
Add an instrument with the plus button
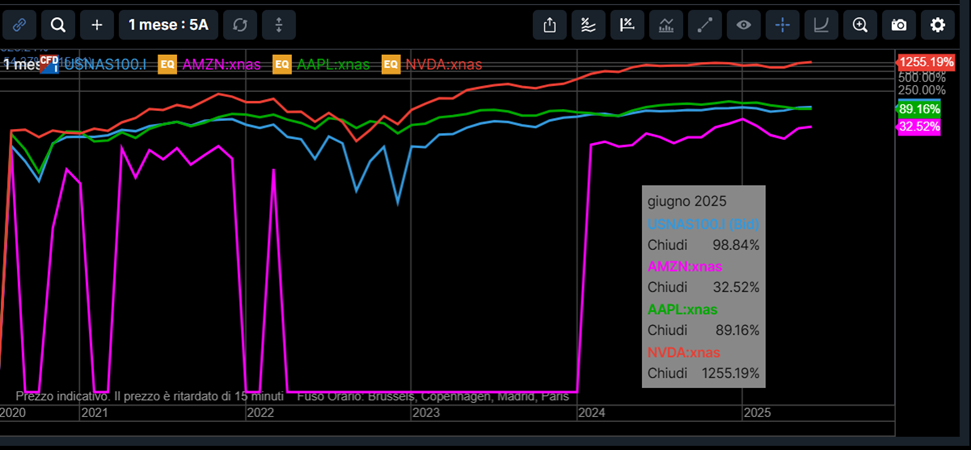[x=97, y=25]
